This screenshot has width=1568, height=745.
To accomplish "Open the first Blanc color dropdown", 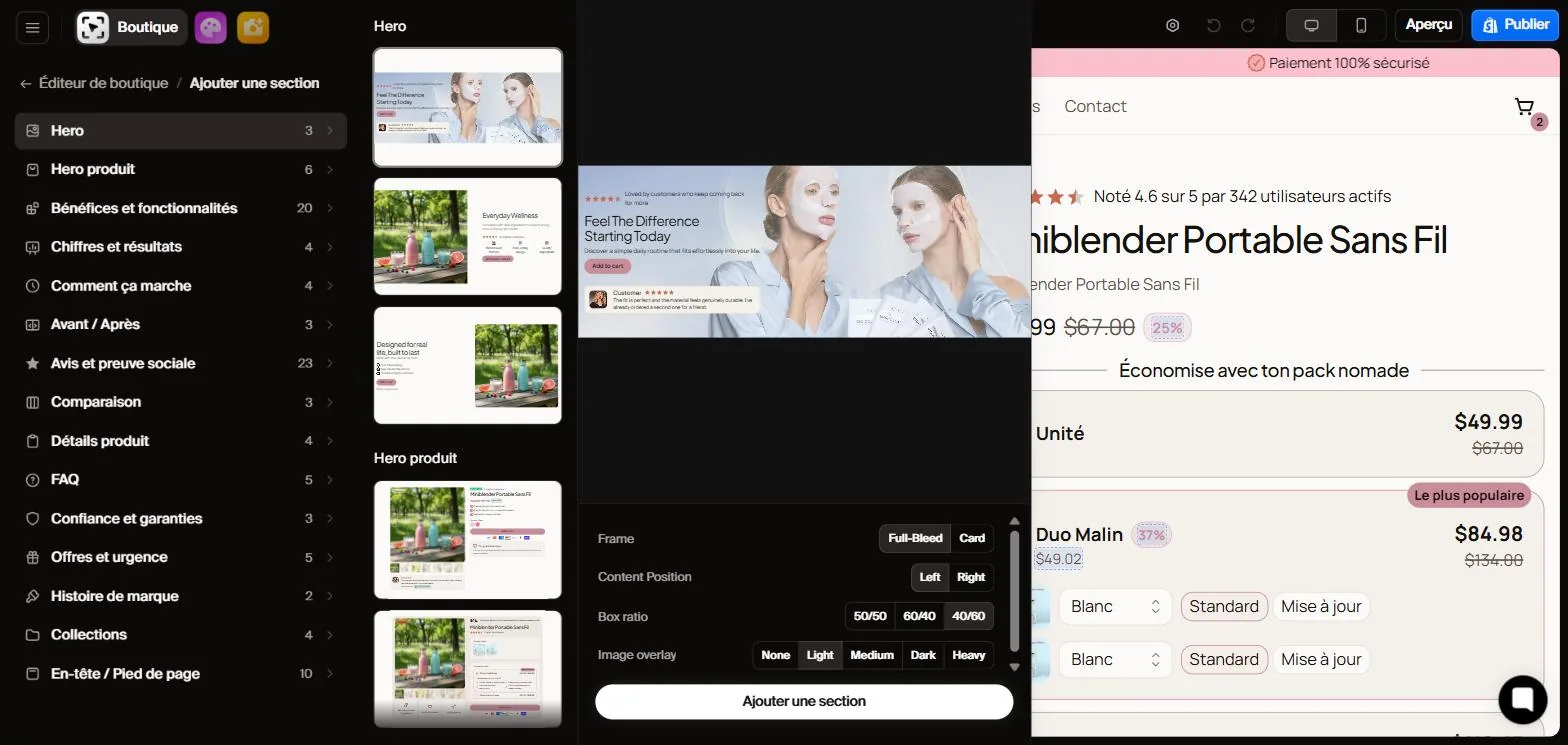I will [x=1116, y=607].
